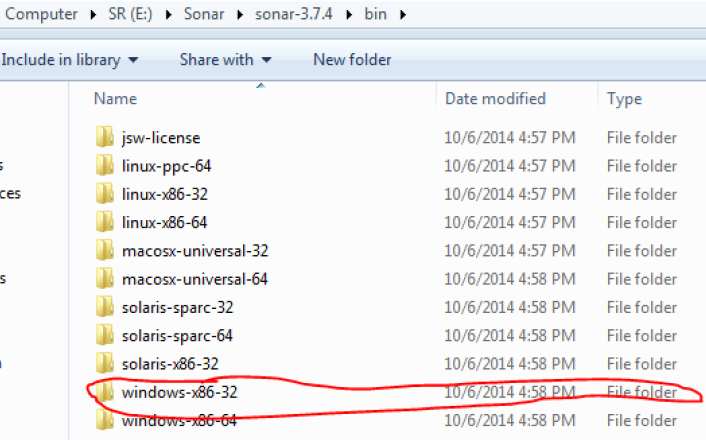
Task: Sort by the Name column header
Action: tap(115, 99)
